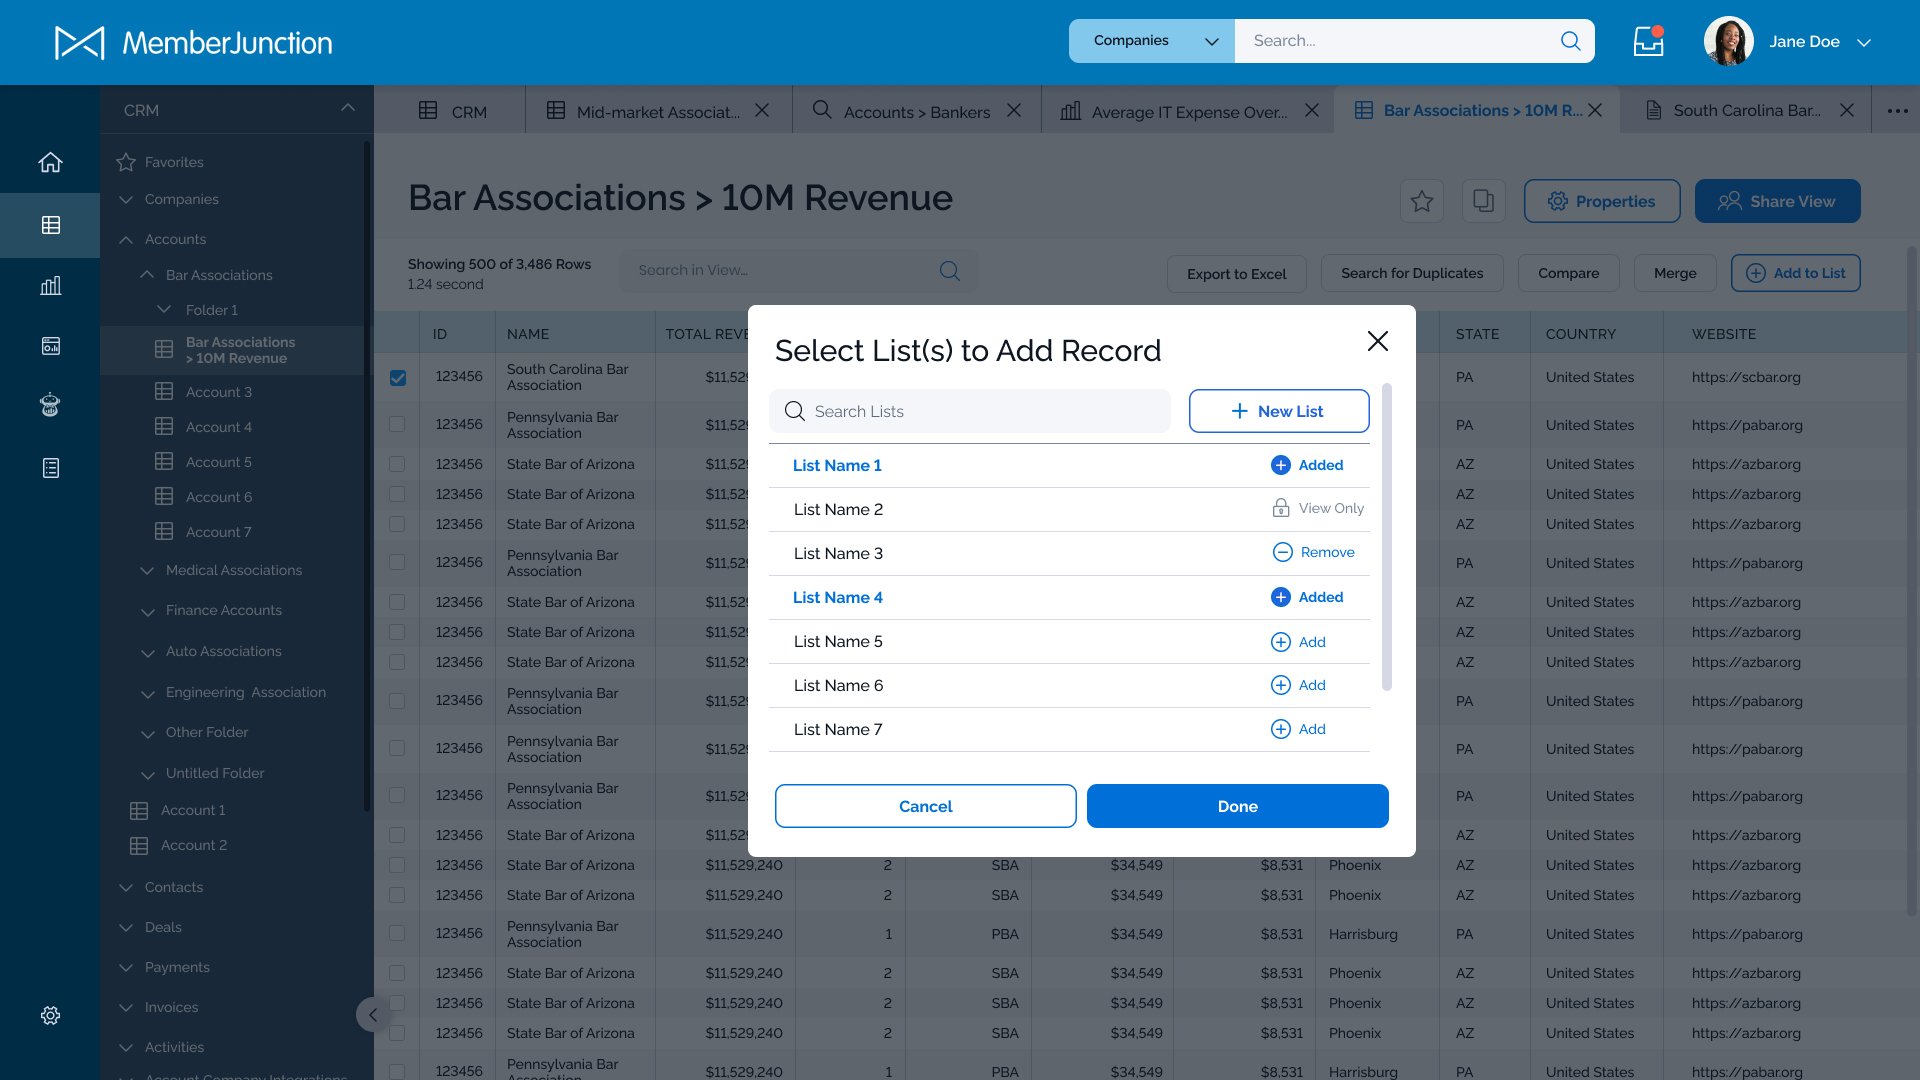This screenshot has width=1920, height=1080.
Task: Click the Cancel button in dialog
Action: (925, 806)
